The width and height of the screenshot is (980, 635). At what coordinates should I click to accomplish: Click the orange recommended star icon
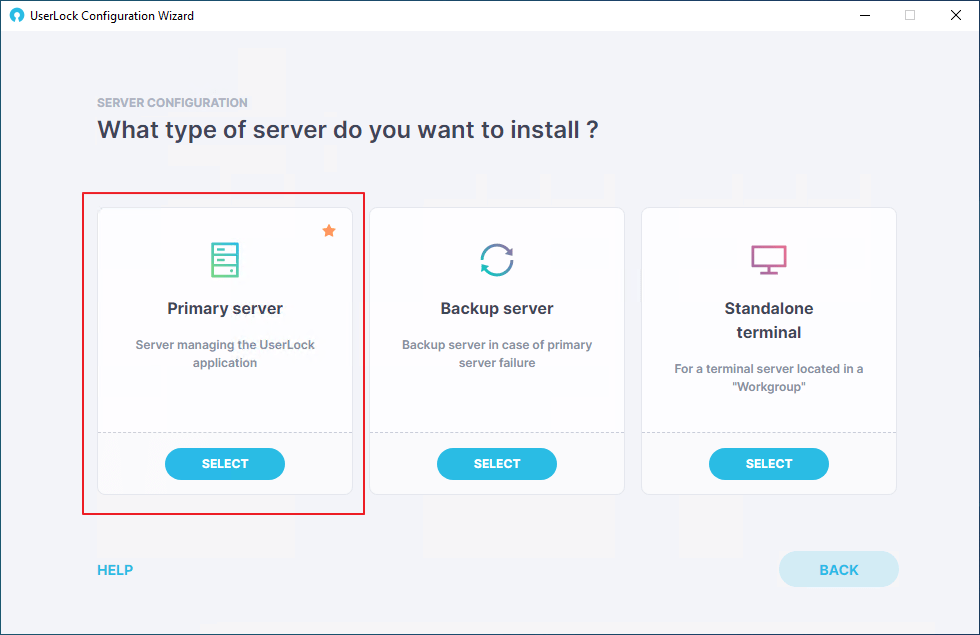[329, 231]
